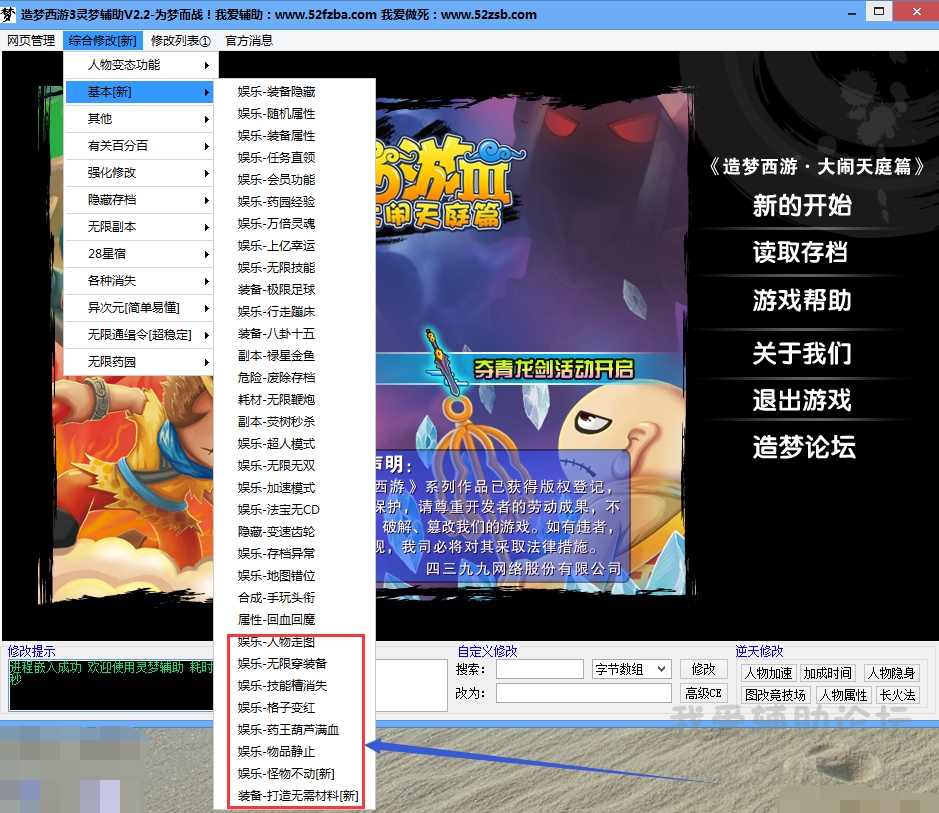Expand the 各种消失 submenu
939x813 pixels.
point(140,281)
